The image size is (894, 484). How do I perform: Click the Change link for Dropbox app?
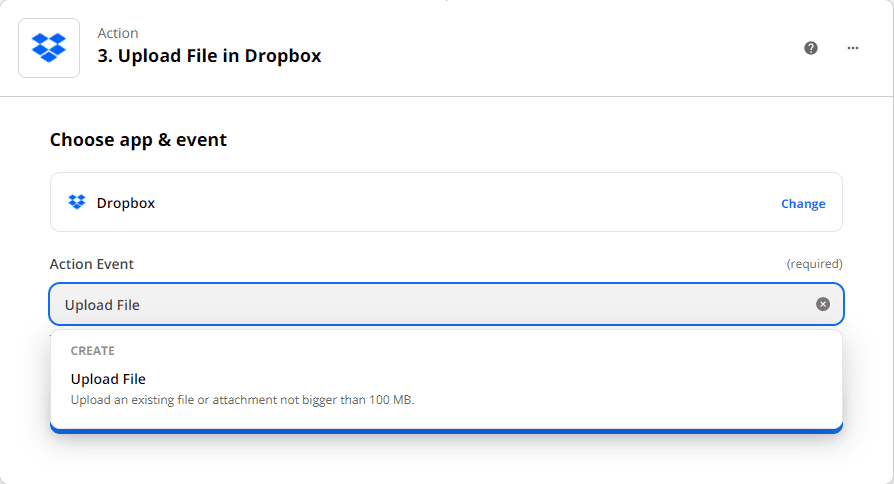[x=803, y=204]
